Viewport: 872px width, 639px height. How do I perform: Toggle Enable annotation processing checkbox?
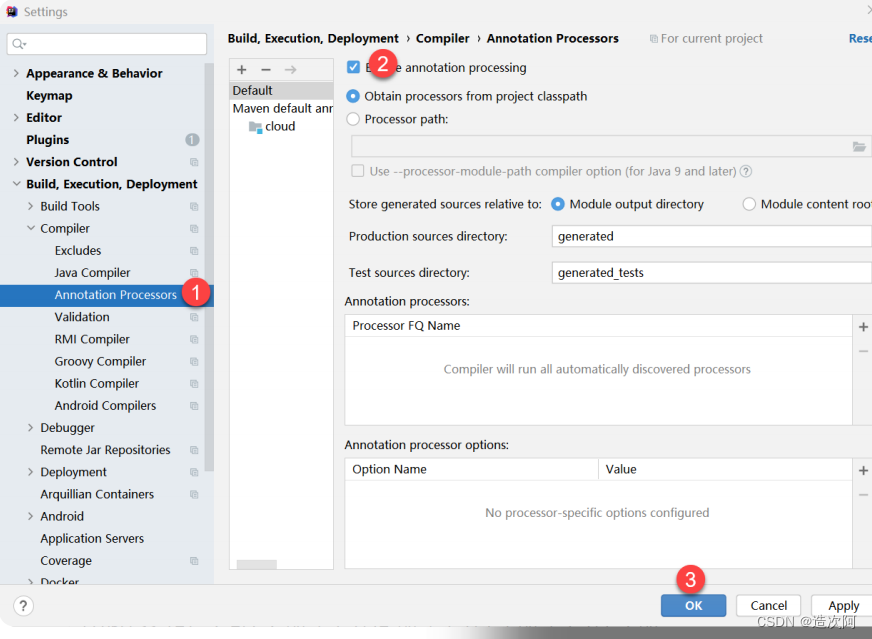tap(353, 67)
